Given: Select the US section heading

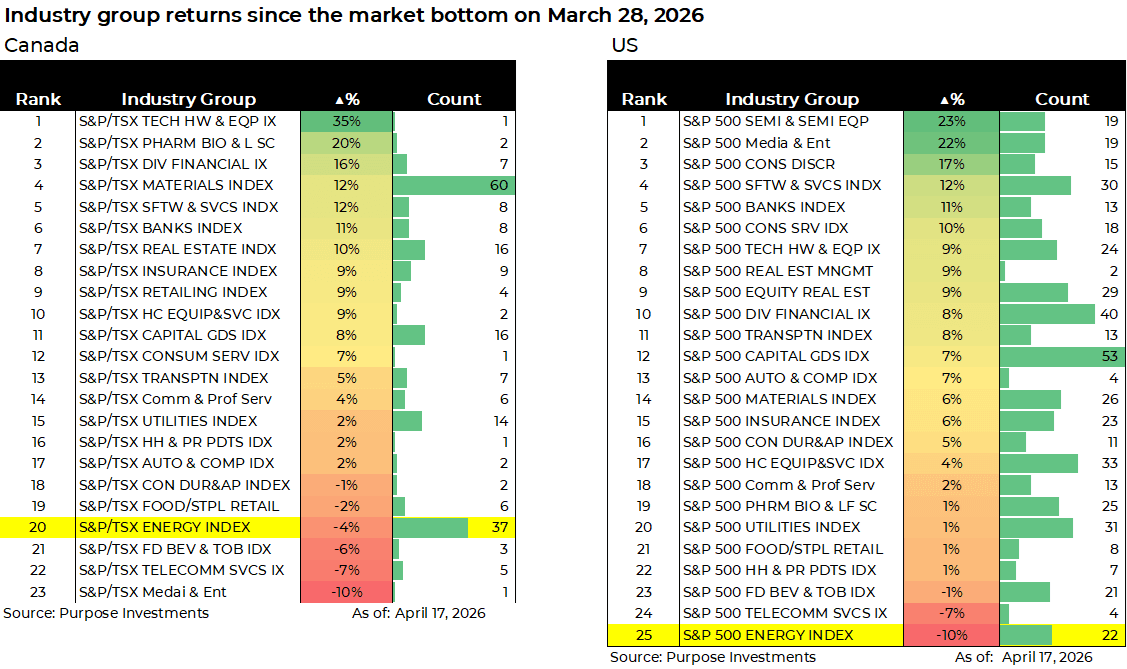Looking at the screenshot, I should tap(624, 45).
